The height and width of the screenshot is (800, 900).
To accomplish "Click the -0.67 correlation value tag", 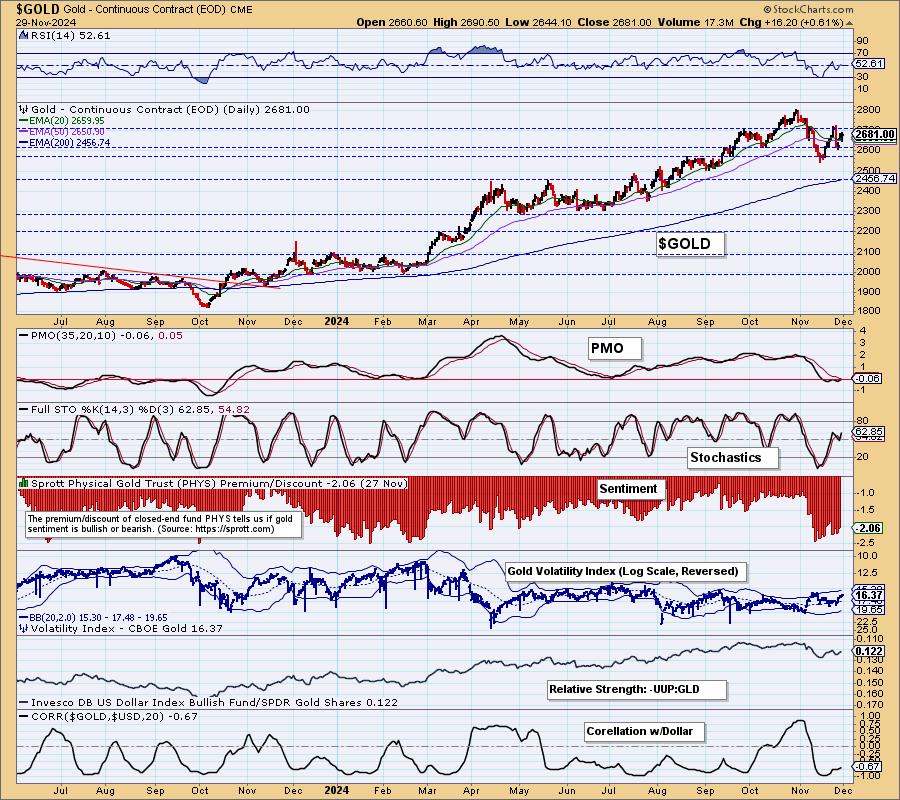I will (868, 767).
